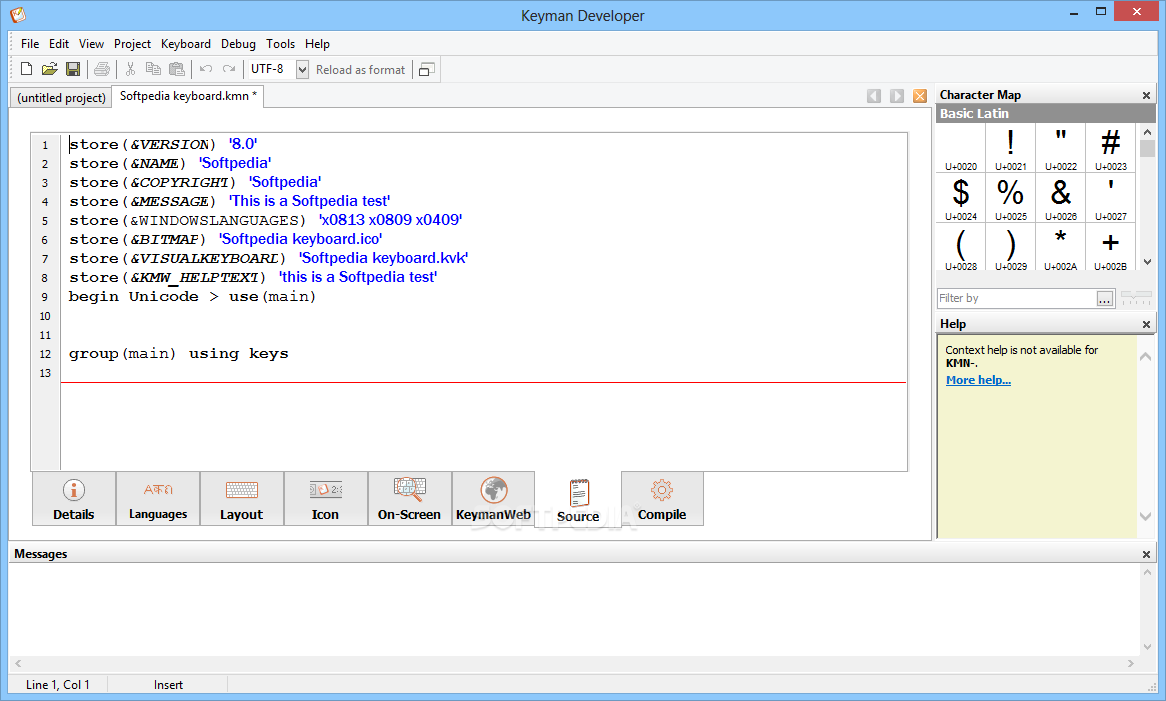
Task: Close the editor tab with orange X
Action: (920, 96)
